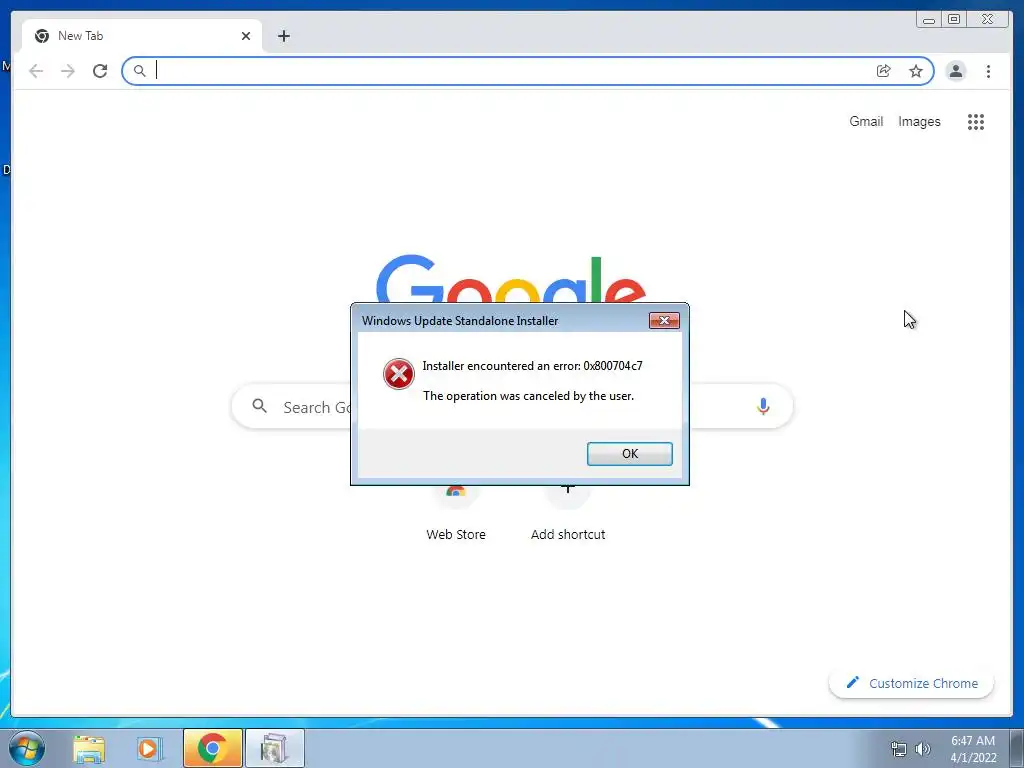Open the Windows Start menu
1024x768 pixels.
tap(27, 748)
